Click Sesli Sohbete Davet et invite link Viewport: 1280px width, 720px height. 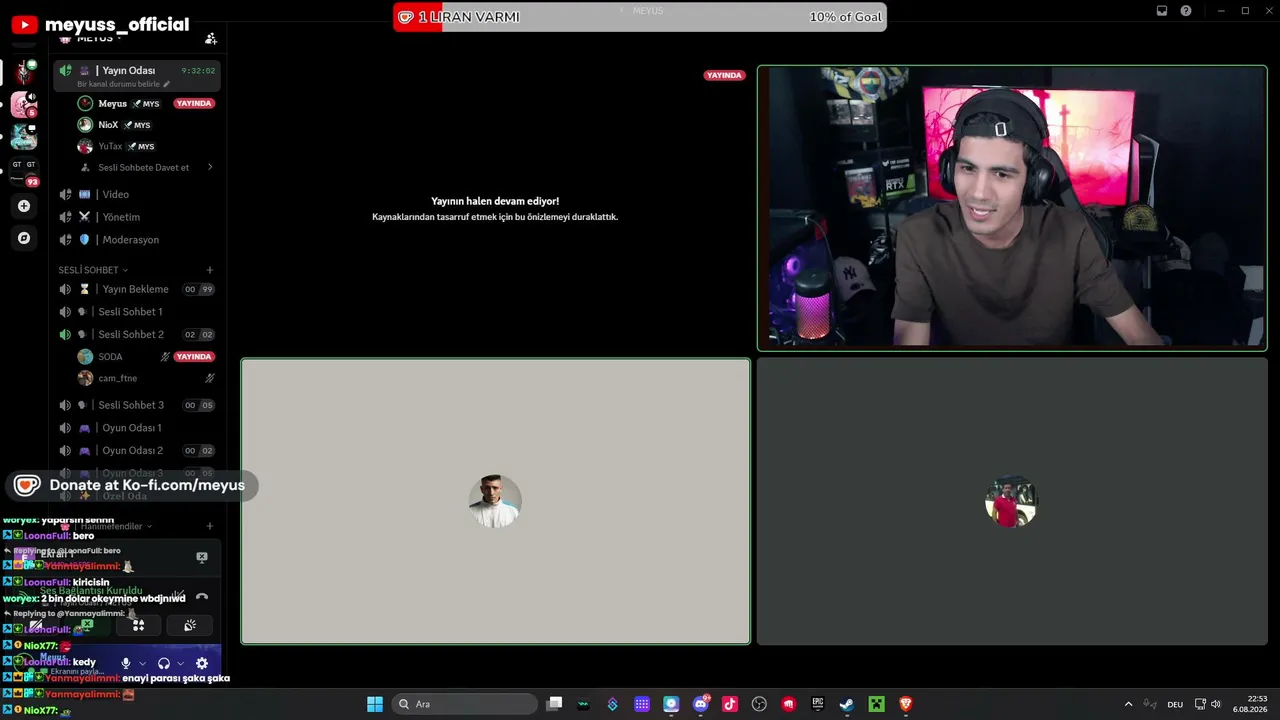tap(144, 167)
